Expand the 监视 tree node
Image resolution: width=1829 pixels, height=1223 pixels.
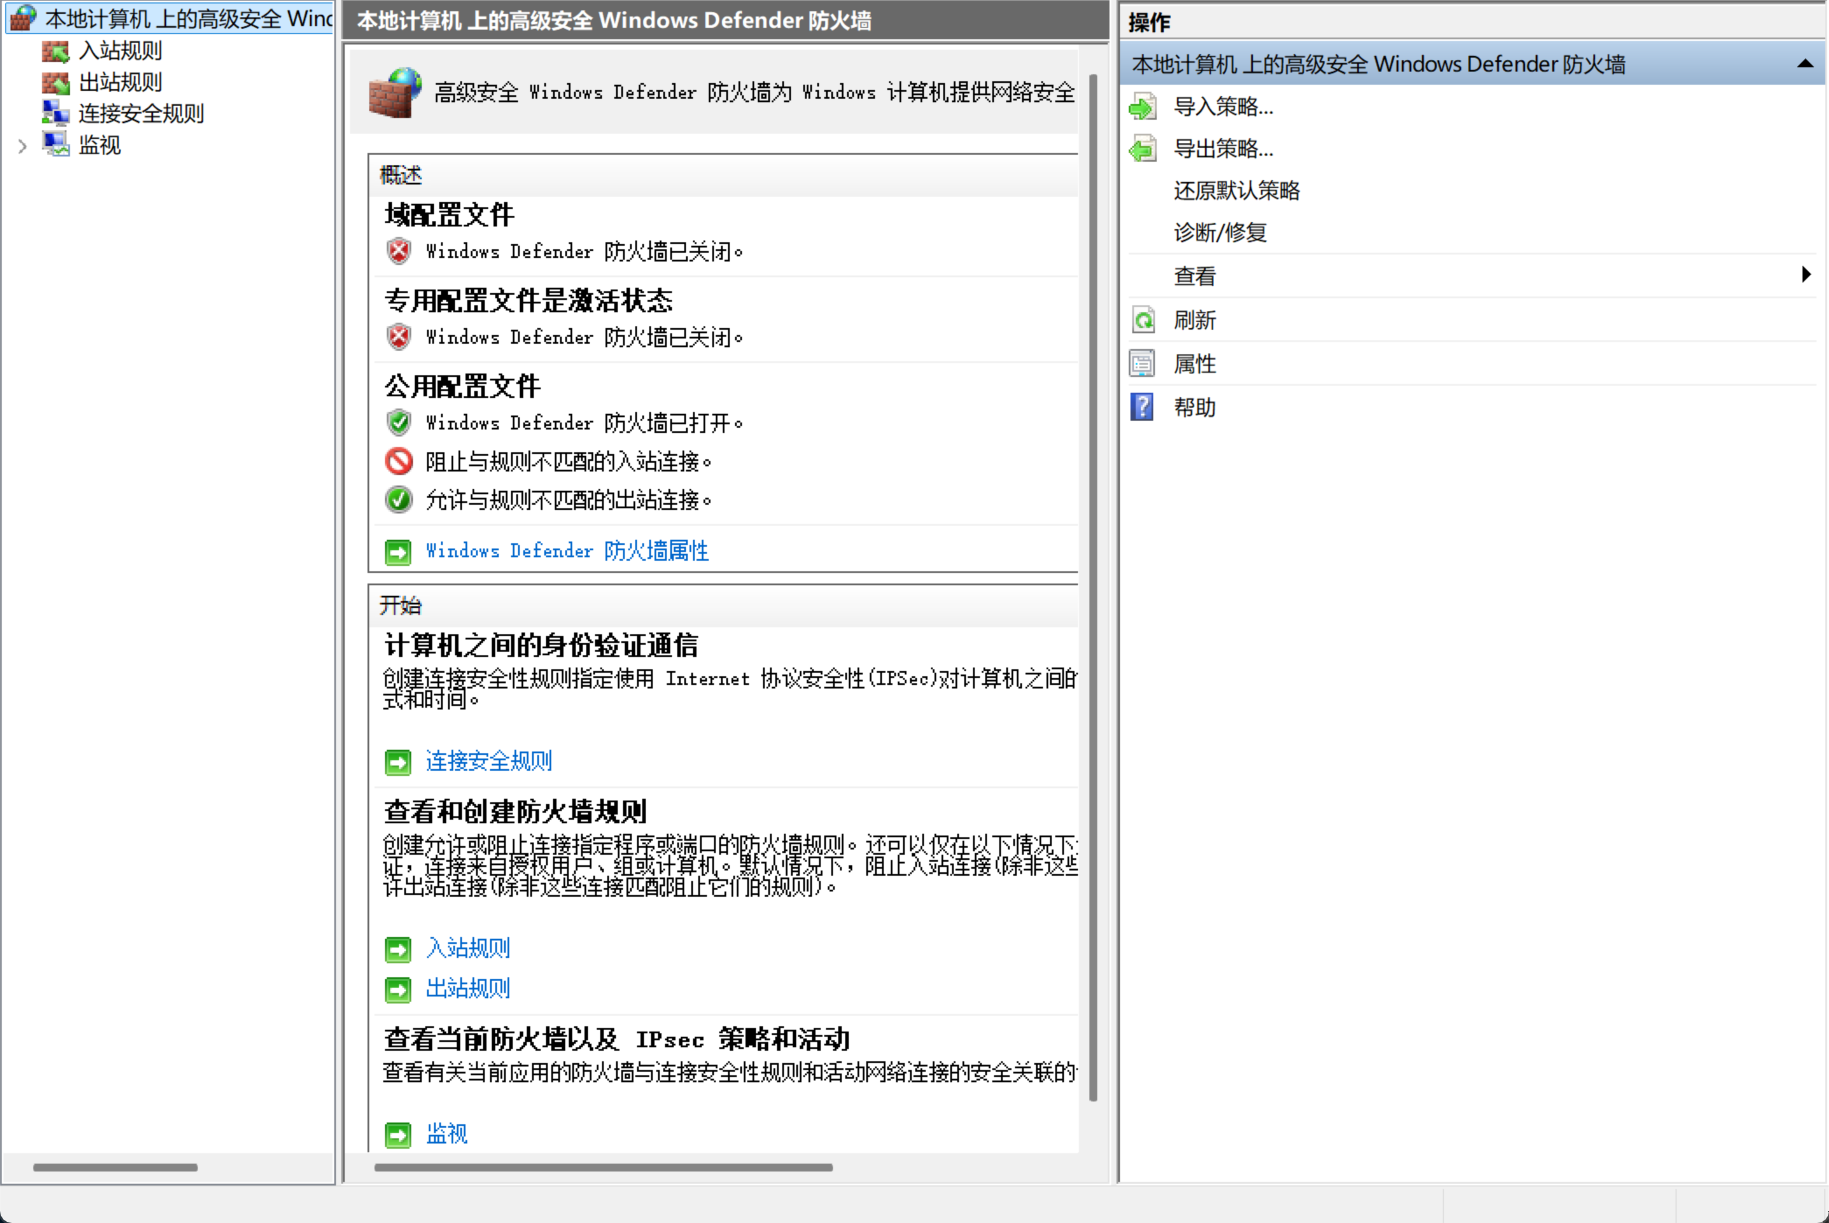(x=22, y=146)
